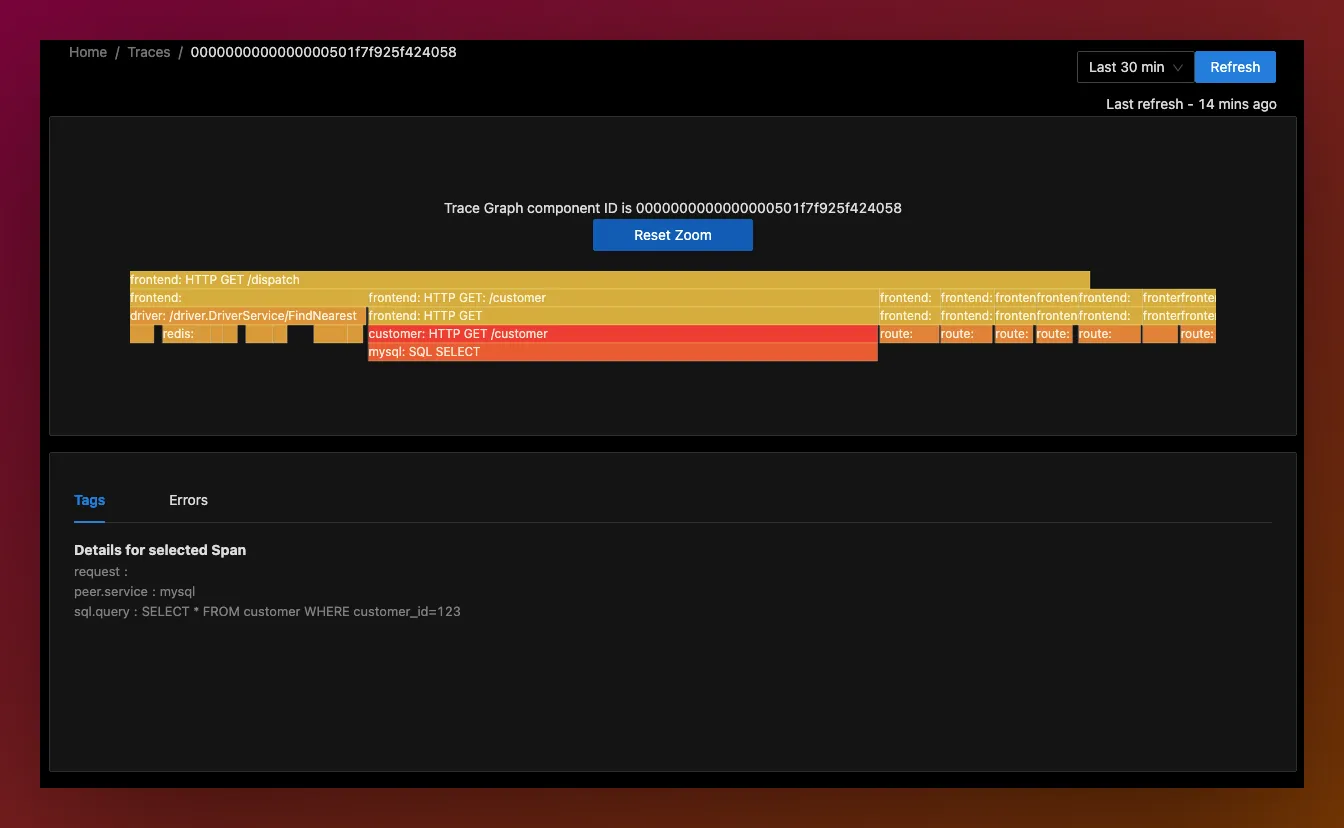Viewport: 1344px width, 828px height.
Task: Select the last route: span at right edge
Action: pos(1198,334)
